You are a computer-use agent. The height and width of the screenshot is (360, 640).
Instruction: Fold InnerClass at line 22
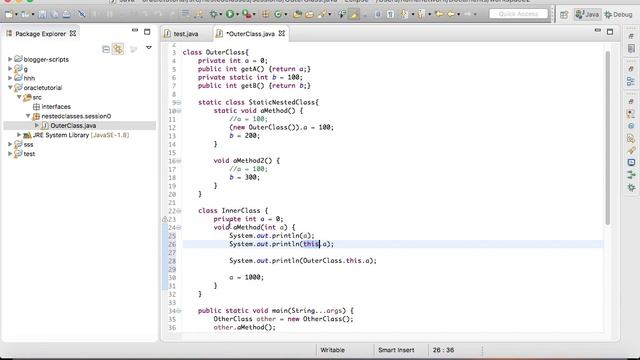click(x=179, y=211)
